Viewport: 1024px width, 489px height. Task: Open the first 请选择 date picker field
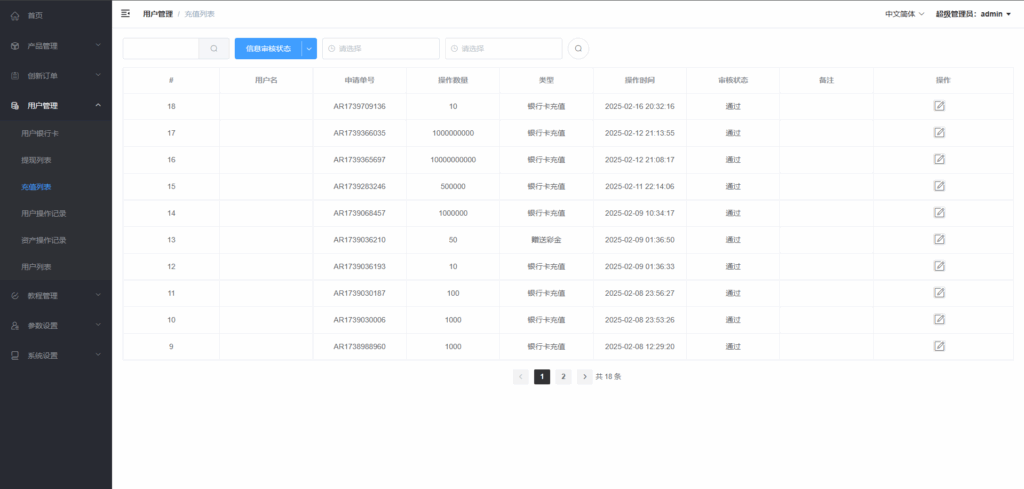click(x=381, y=48)
